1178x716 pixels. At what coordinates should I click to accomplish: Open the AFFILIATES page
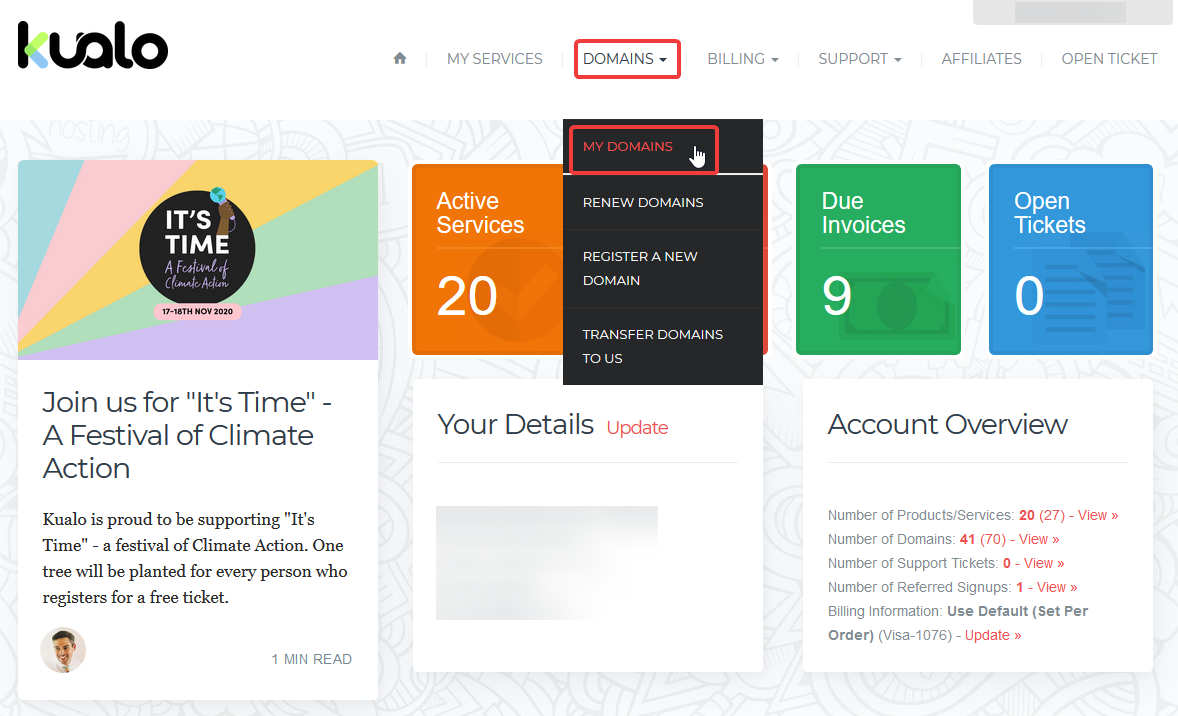point(981,59)
